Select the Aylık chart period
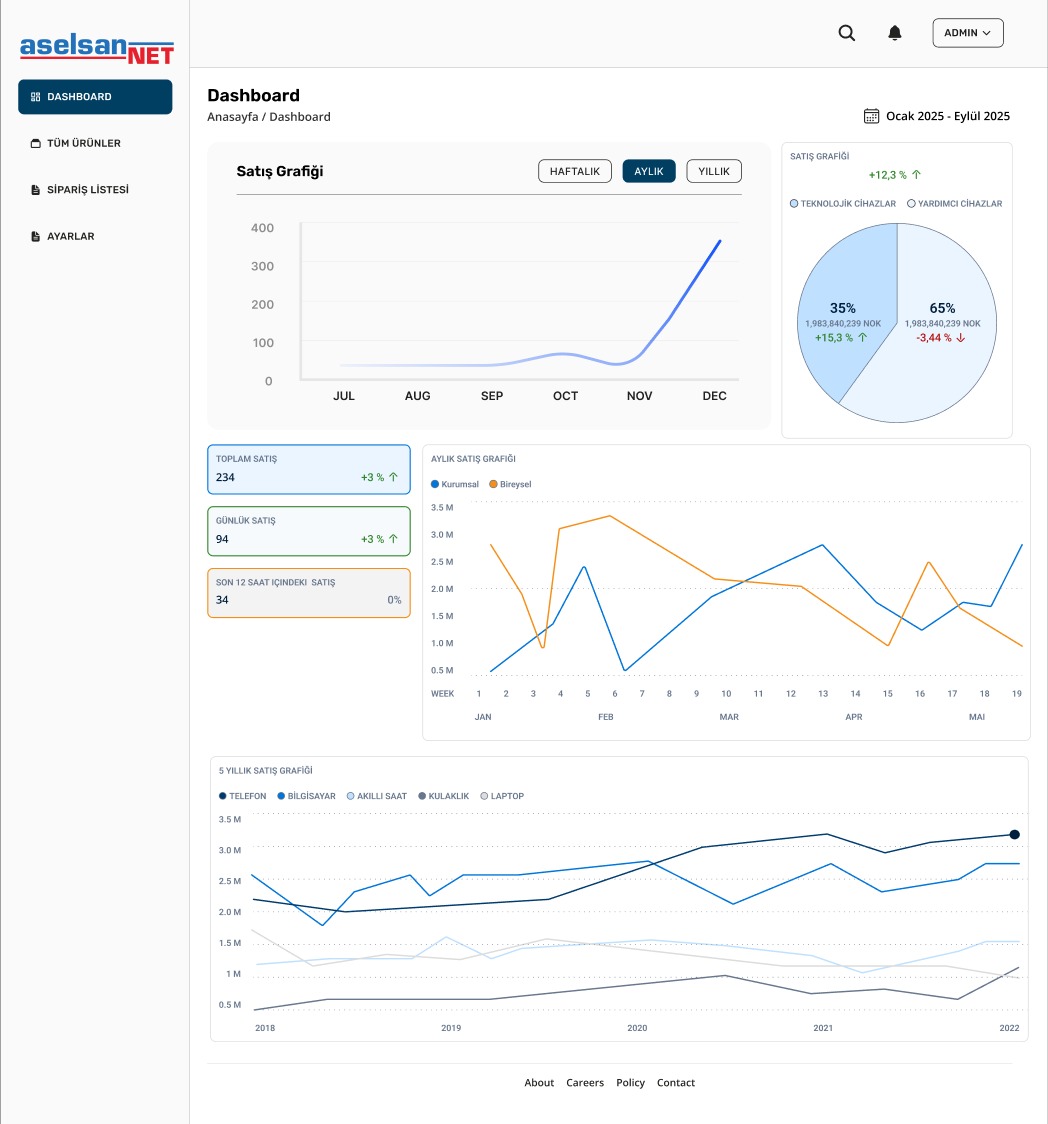The width and height of the screenshot is (1048, 1124). tap(649, 171)
